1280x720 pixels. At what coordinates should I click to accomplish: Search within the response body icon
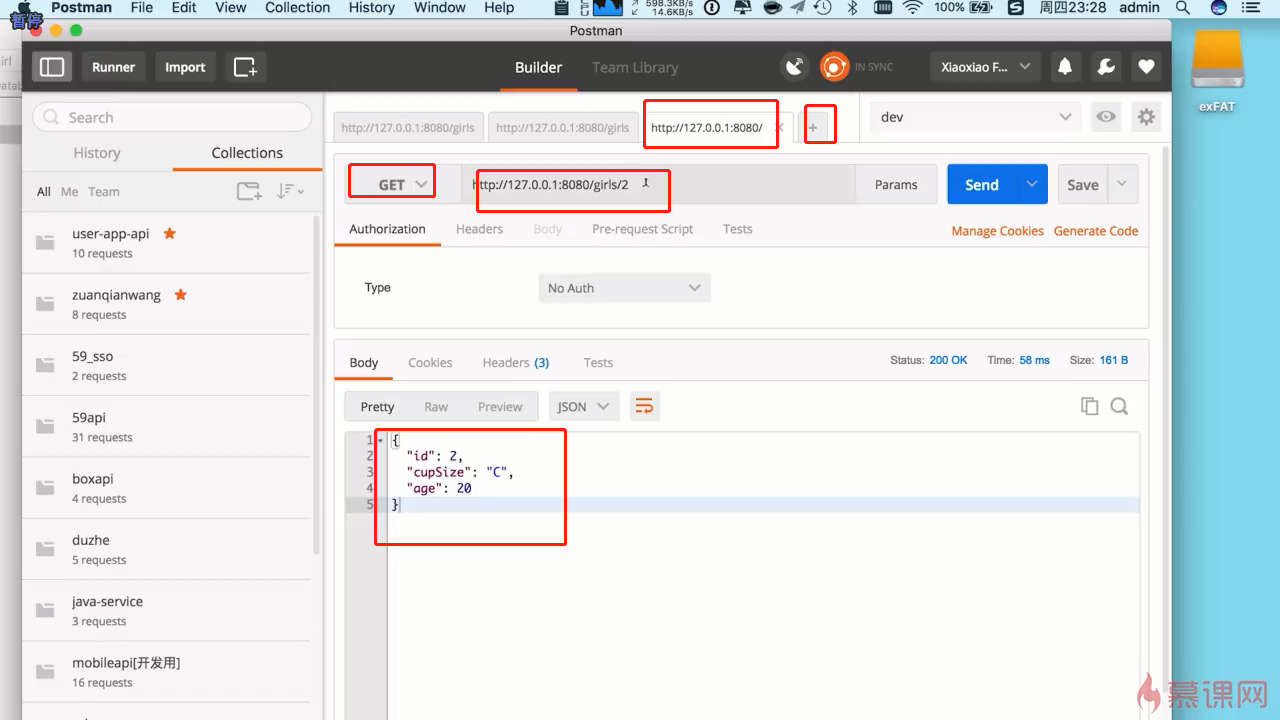[1119, 406]
